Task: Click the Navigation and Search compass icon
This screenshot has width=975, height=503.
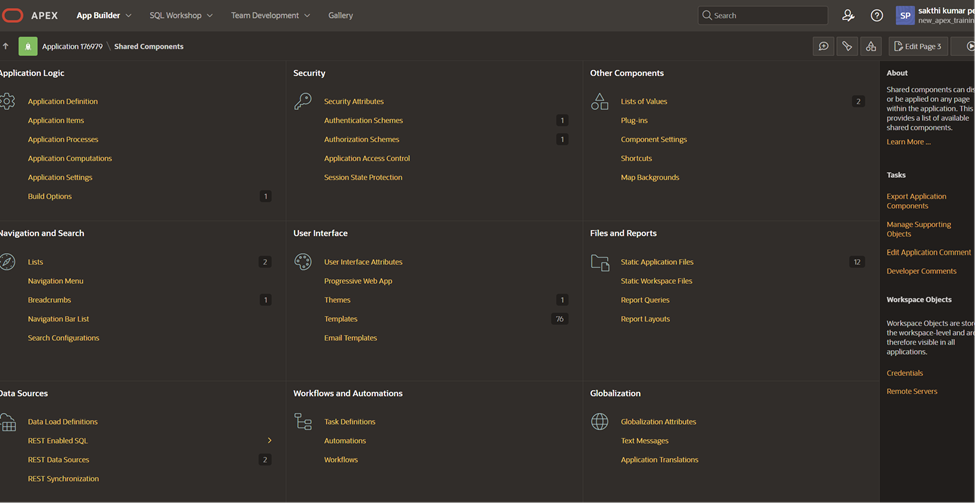Action: coord(7,262)
